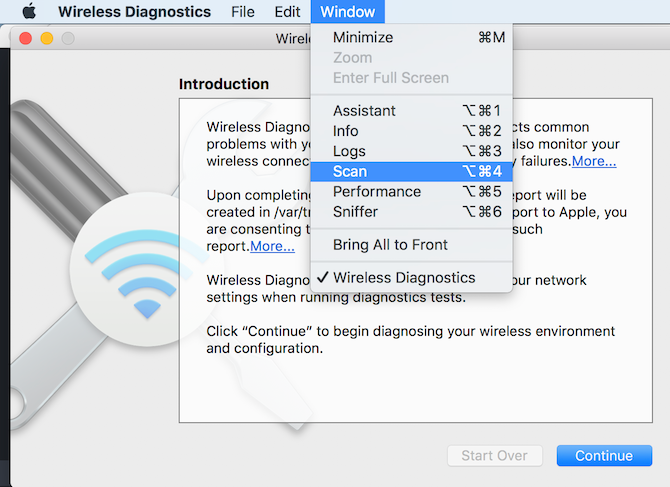Open the second More... link after 'report.'
The image size is (670, 487).
tap(272, 246)
